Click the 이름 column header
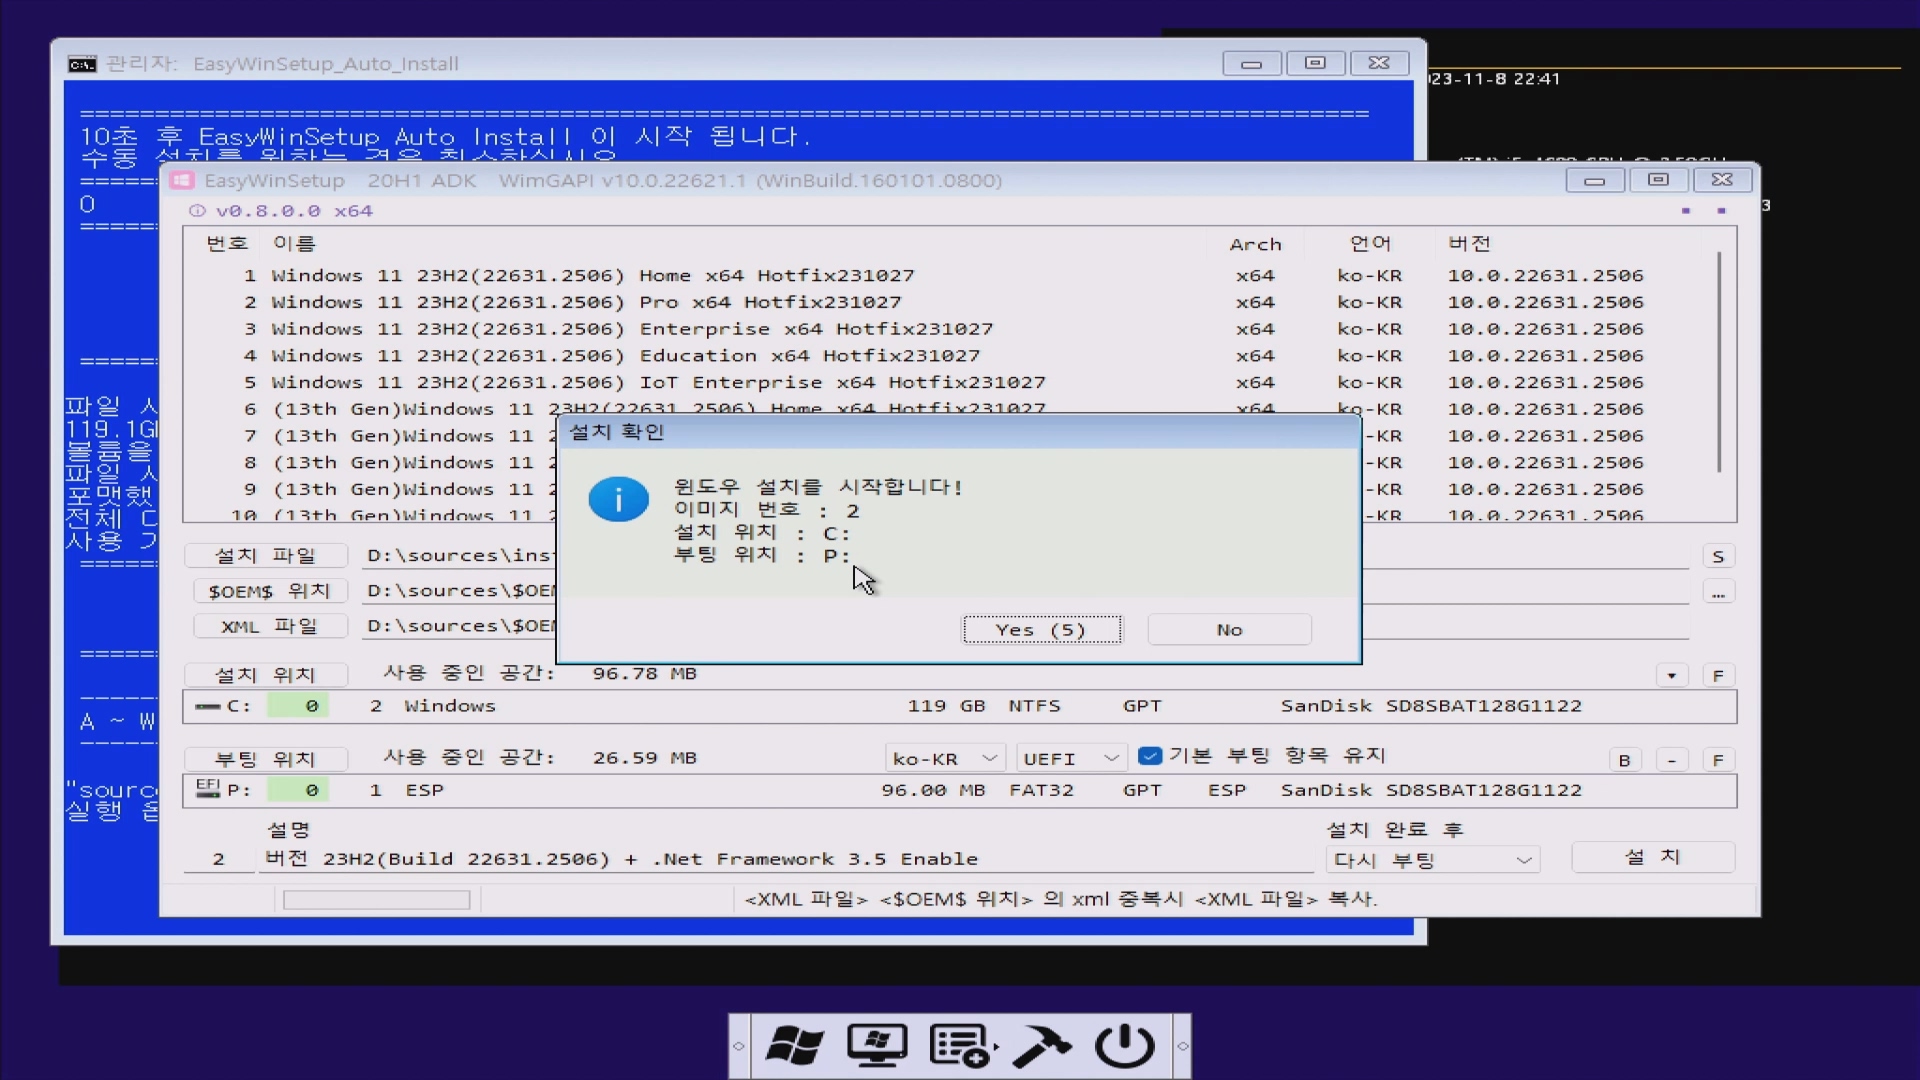 294,244
